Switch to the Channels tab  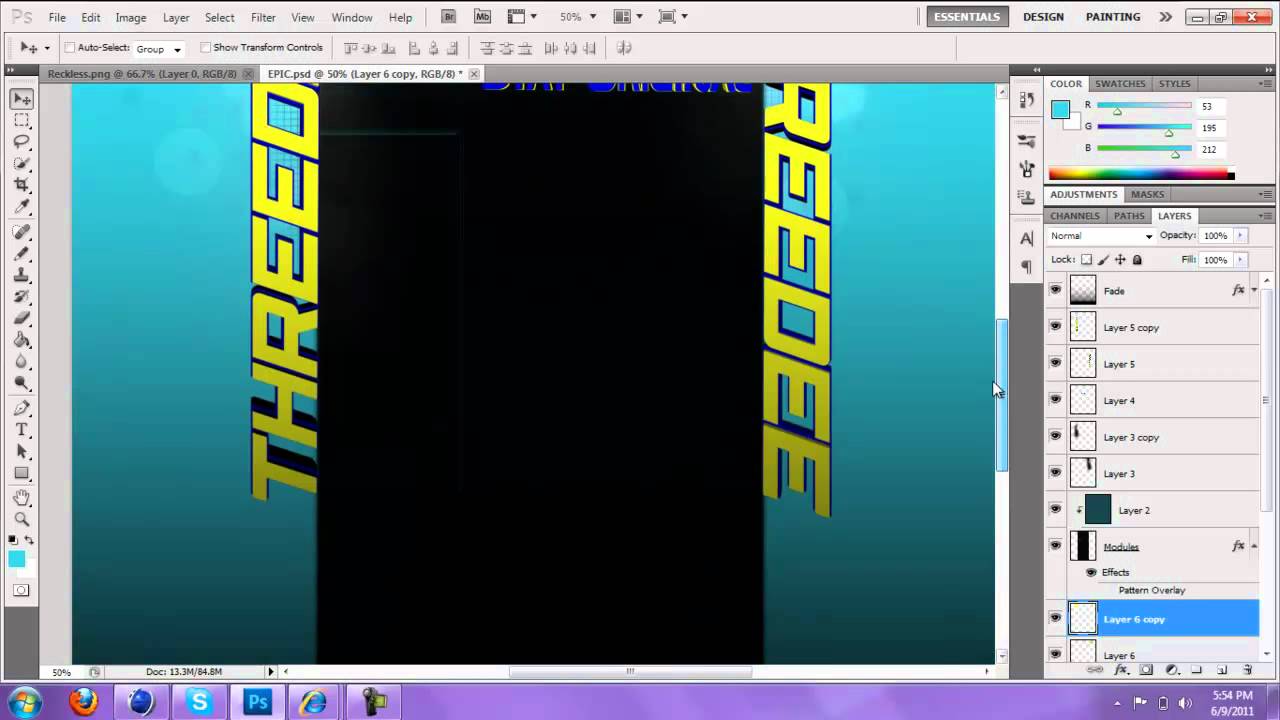click(x=1075, y=216)
